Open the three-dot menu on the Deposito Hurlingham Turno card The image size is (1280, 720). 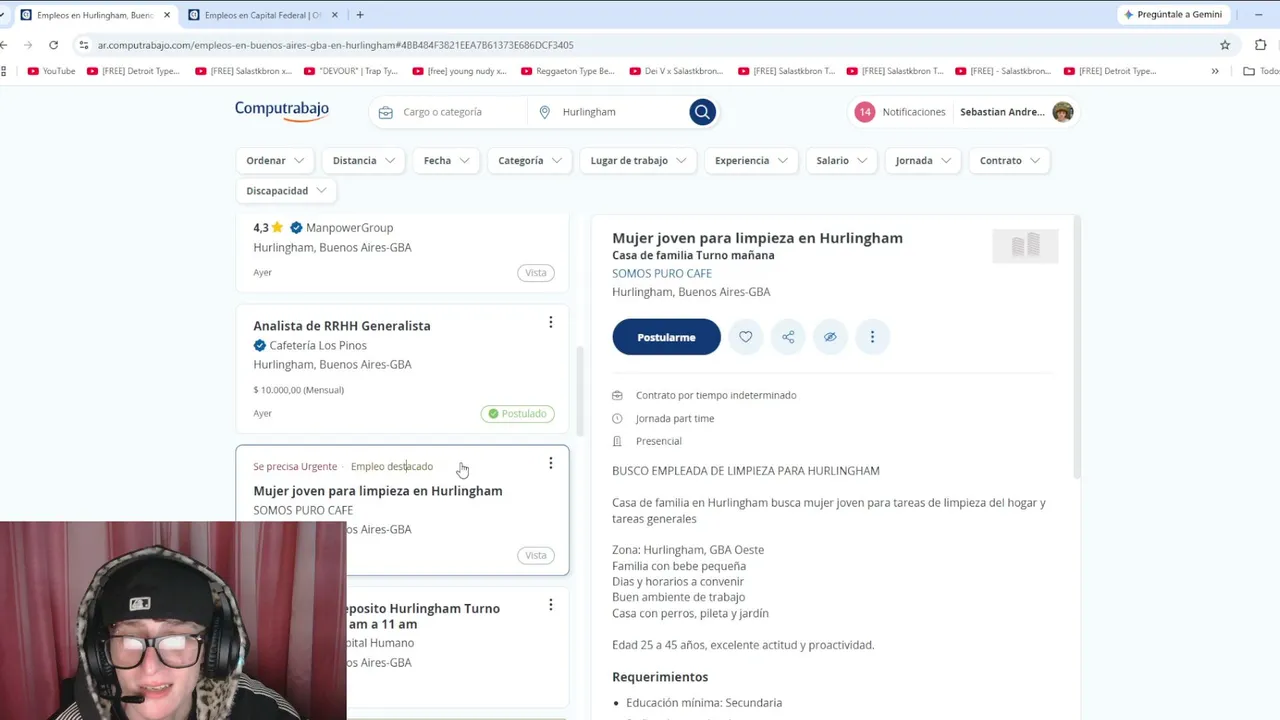pyautogui.click(x=550, y=605)
